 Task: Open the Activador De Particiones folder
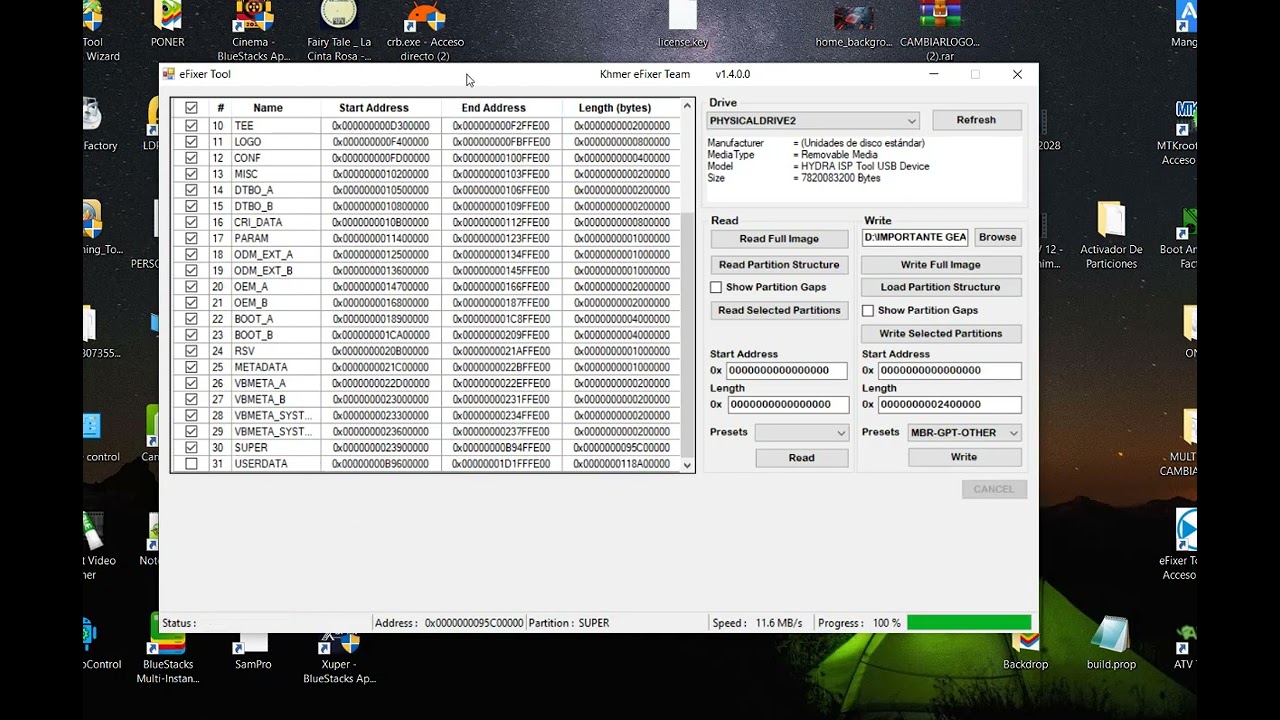1111,236
